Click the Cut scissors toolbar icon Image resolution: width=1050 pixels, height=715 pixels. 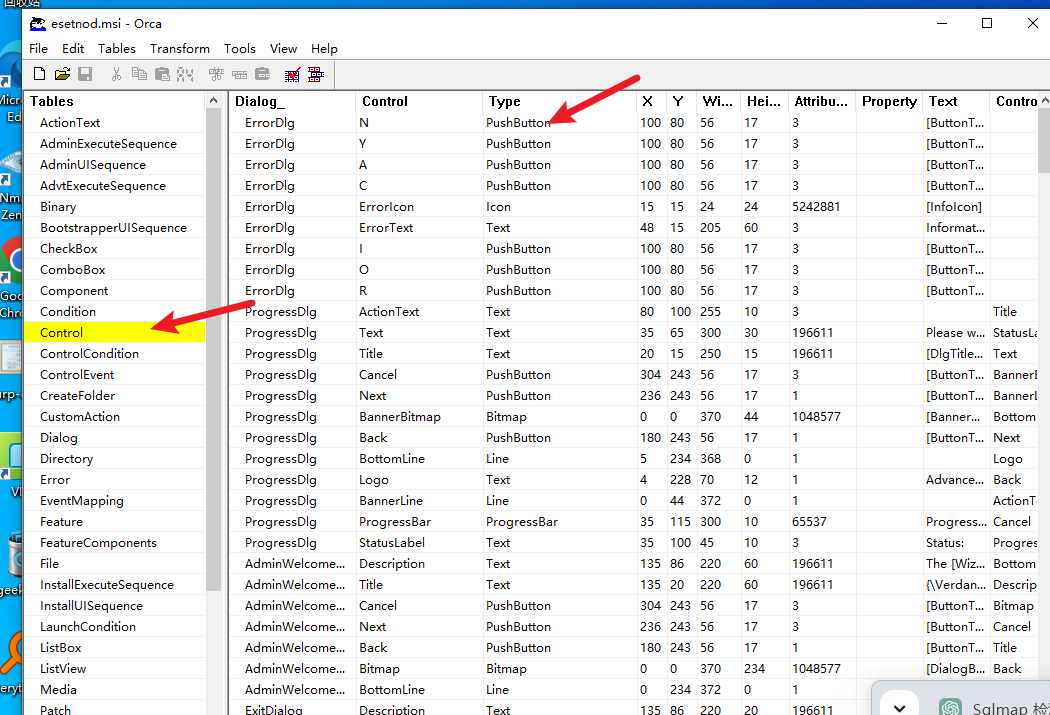pyautogui.click(x=116, y=74)
